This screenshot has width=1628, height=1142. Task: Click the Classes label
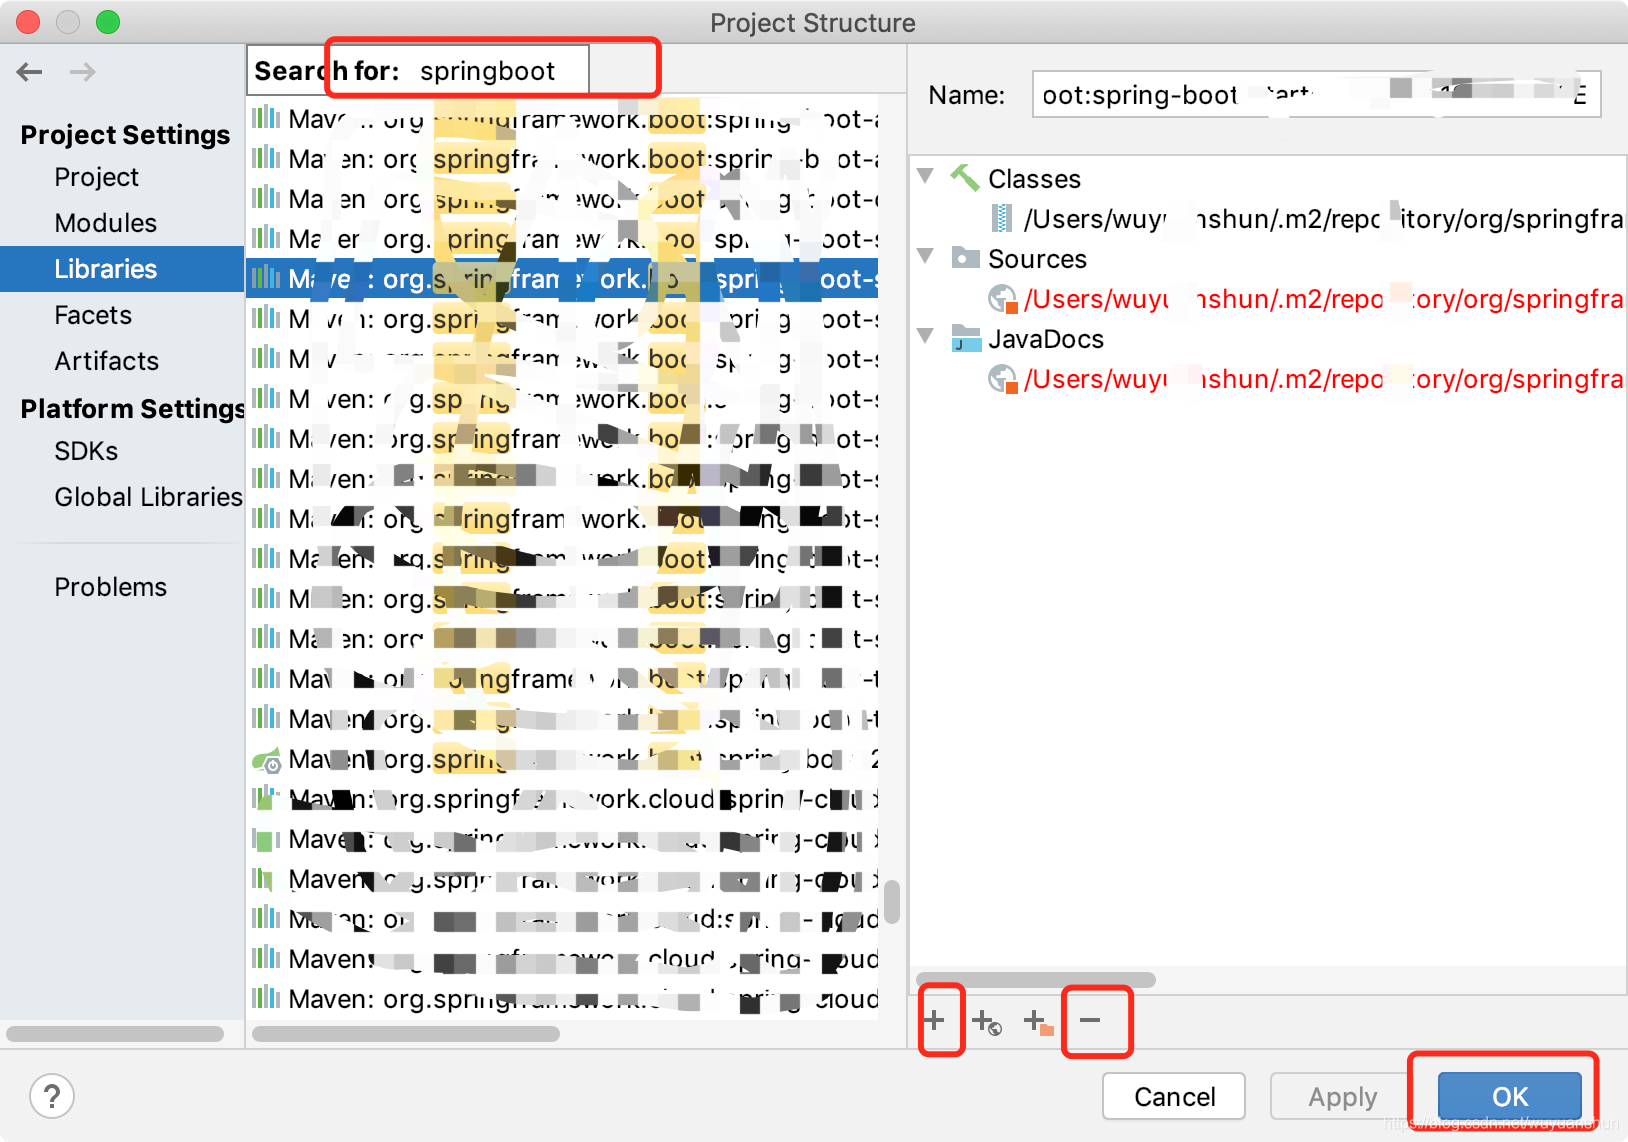[x=1034, y=179]
